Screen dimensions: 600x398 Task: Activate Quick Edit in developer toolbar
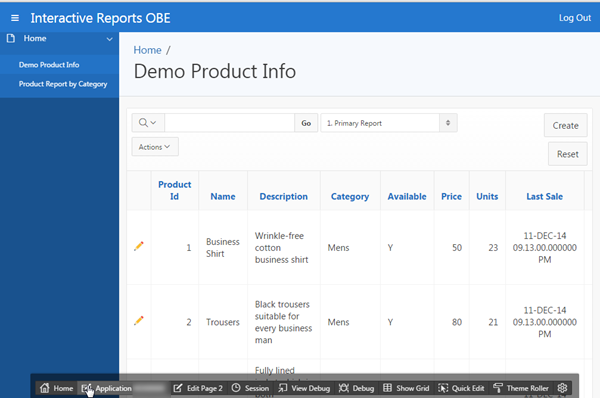coord(461,388)
